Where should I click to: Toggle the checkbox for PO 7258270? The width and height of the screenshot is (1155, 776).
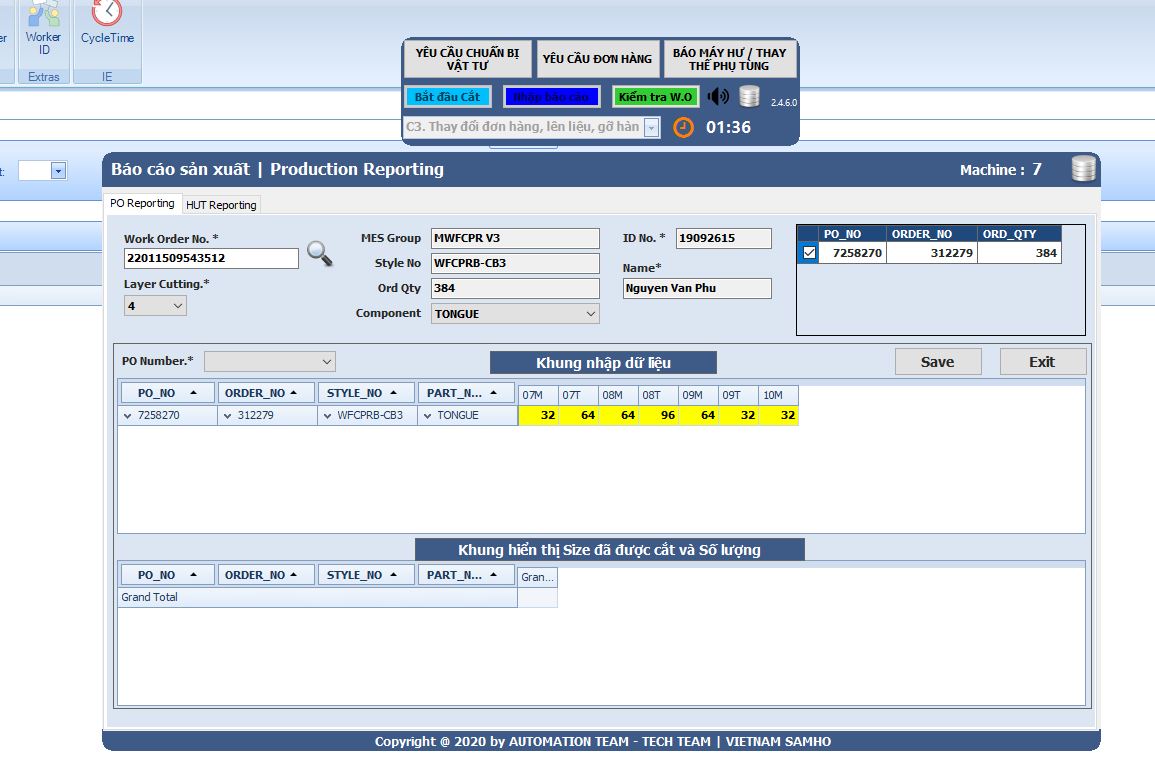point(809,253)
